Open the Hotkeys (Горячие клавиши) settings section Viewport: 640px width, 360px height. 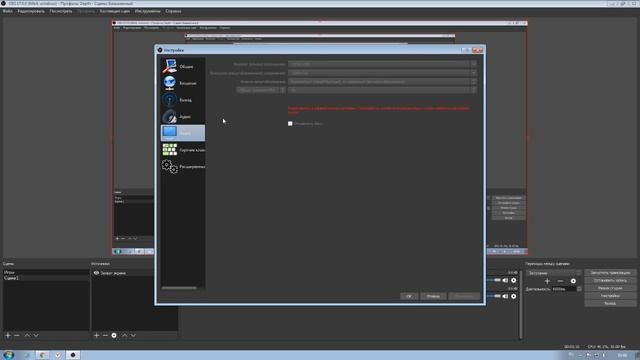pos(183,150)
